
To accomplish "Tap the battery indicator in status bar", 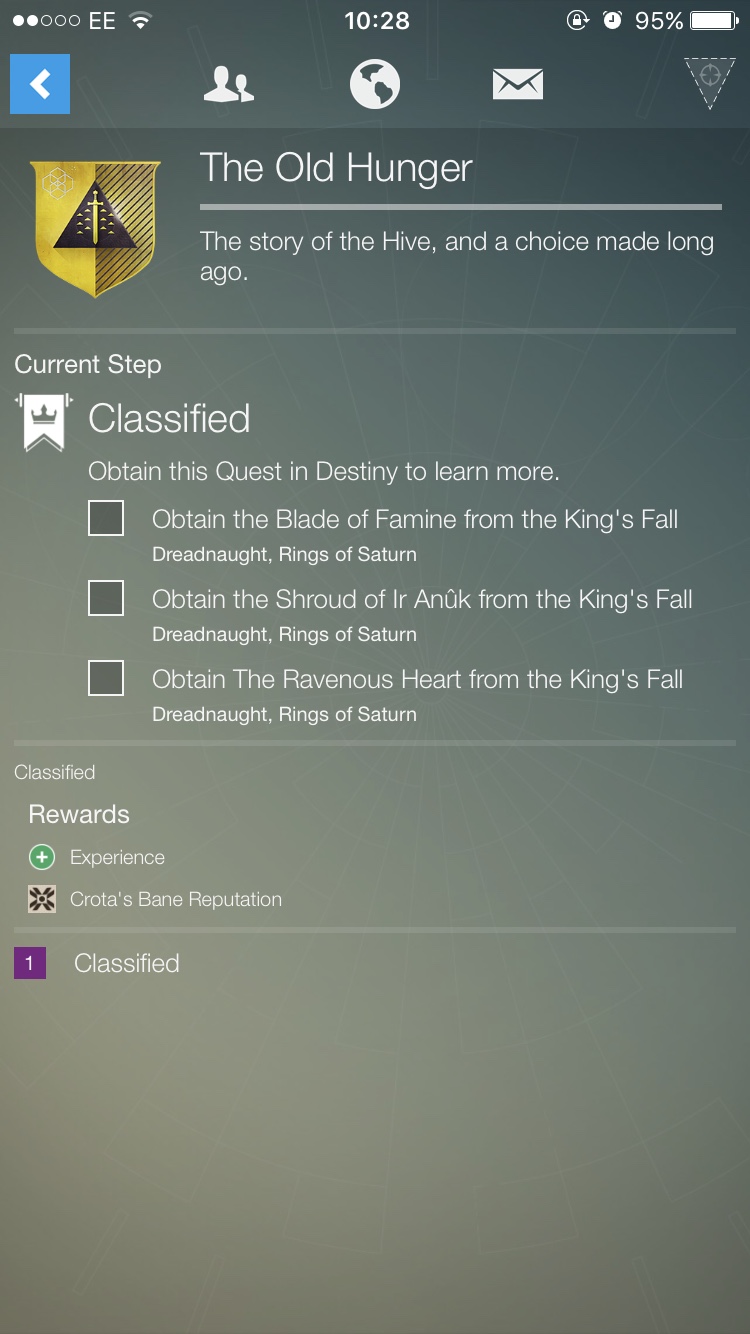I will pyautogui.click(x=714, y=20).
